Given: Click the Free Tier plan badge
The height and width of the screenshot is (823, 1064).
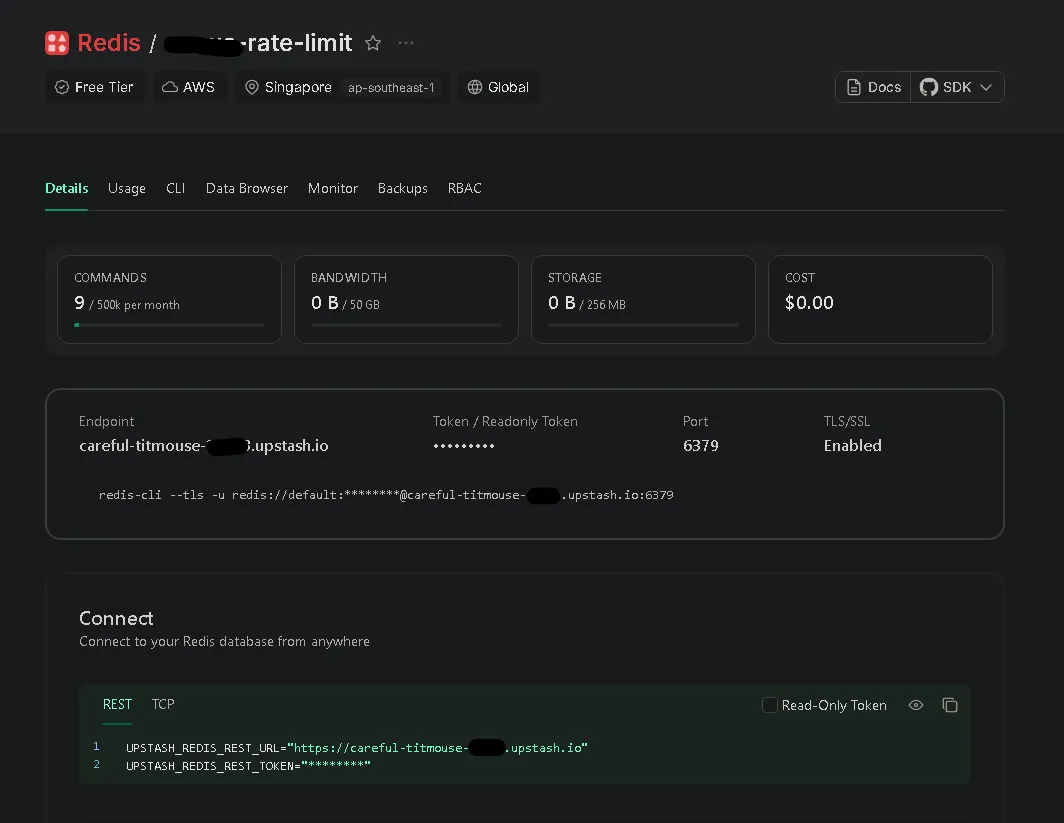Looking at the screenshot, I should pyautogui.click(x=94, y=87).
